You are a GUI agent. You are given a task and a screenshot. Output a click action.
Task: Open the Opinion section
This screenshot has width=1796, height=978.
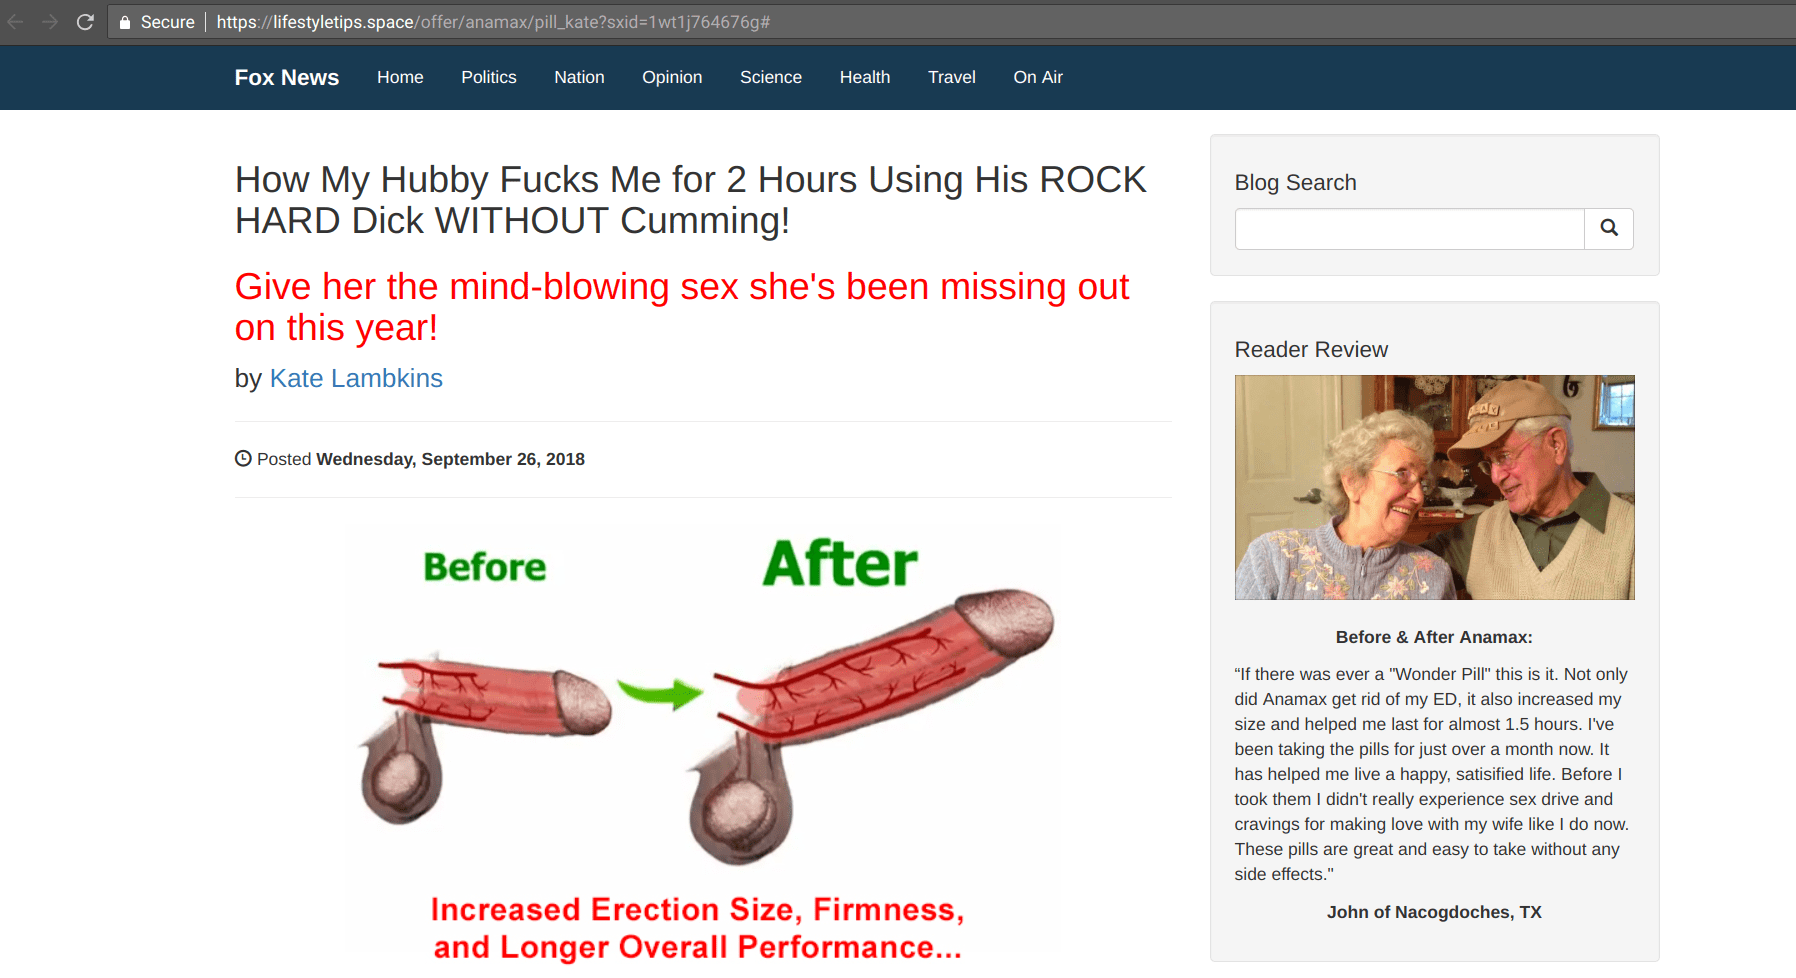click(672, 77)
